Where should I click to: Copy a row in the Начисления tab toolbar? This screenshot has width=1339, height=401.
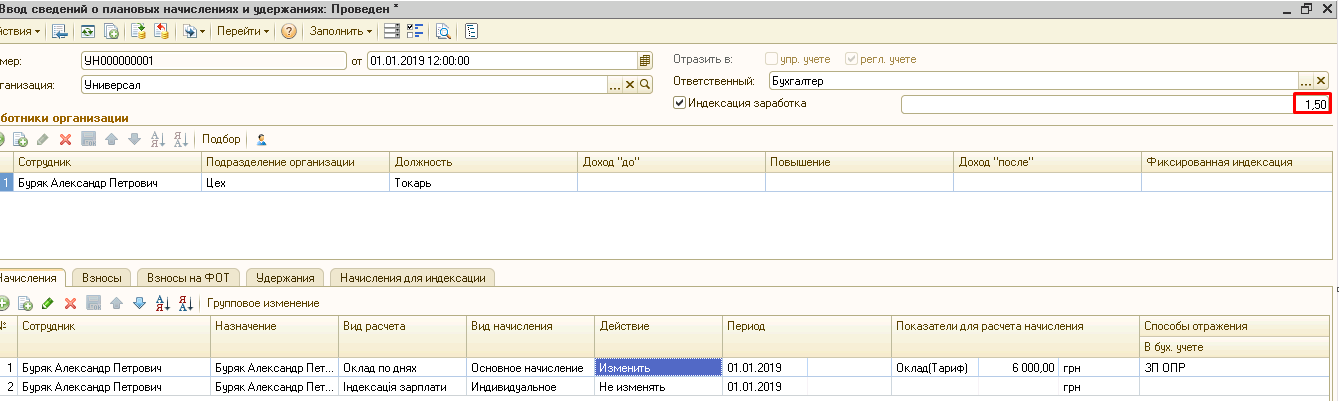[24, 303]
